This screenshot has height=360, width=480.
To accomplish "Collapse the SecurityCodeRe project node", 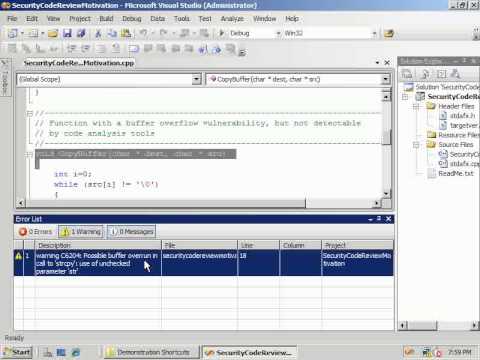I will (405, 97).
